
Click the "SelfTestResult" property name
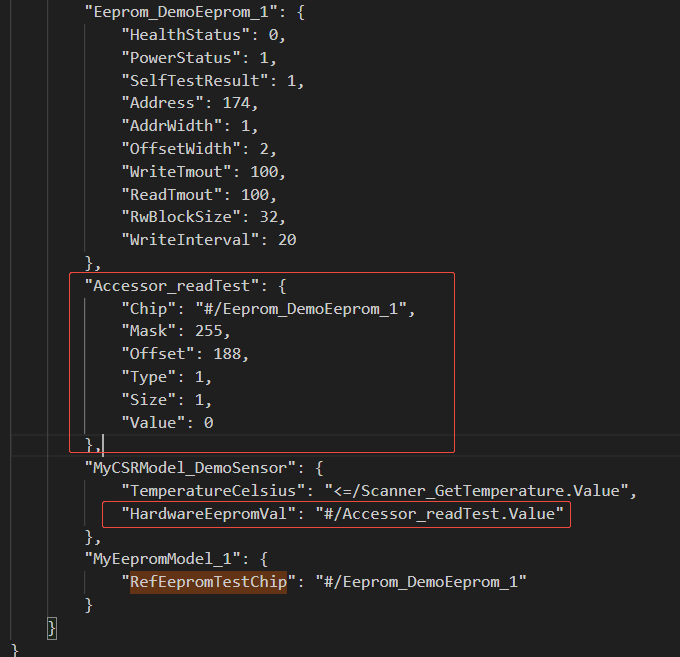(189, 79)
